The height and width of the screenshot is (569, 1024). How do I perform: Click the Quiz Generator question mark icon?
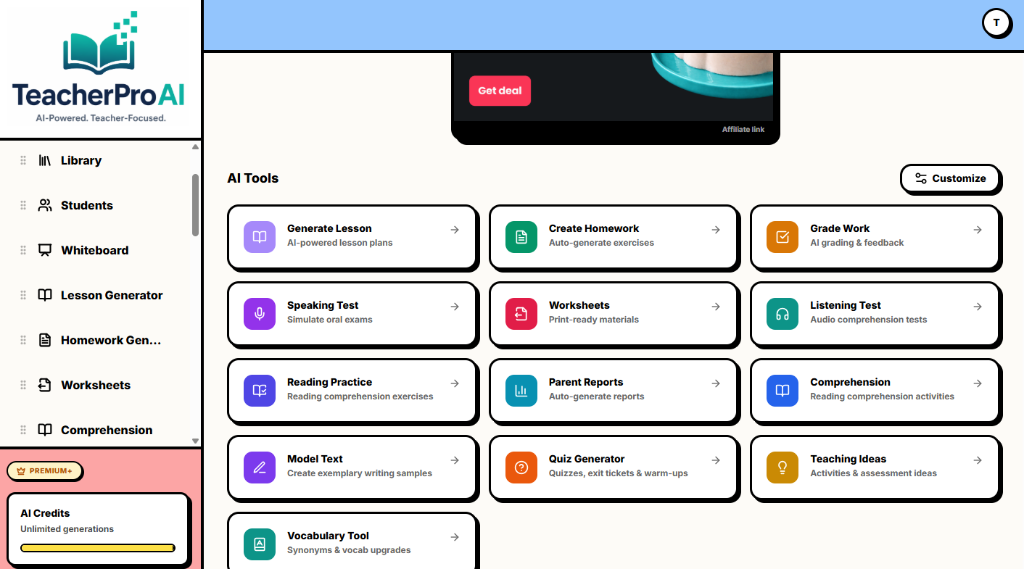[x=521, y=467]
